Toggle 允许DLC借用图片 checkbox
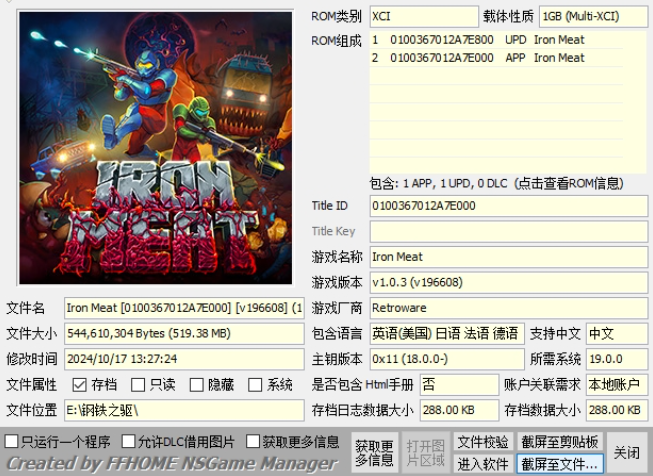Screen dimensions: 653x476 (129, 441)
